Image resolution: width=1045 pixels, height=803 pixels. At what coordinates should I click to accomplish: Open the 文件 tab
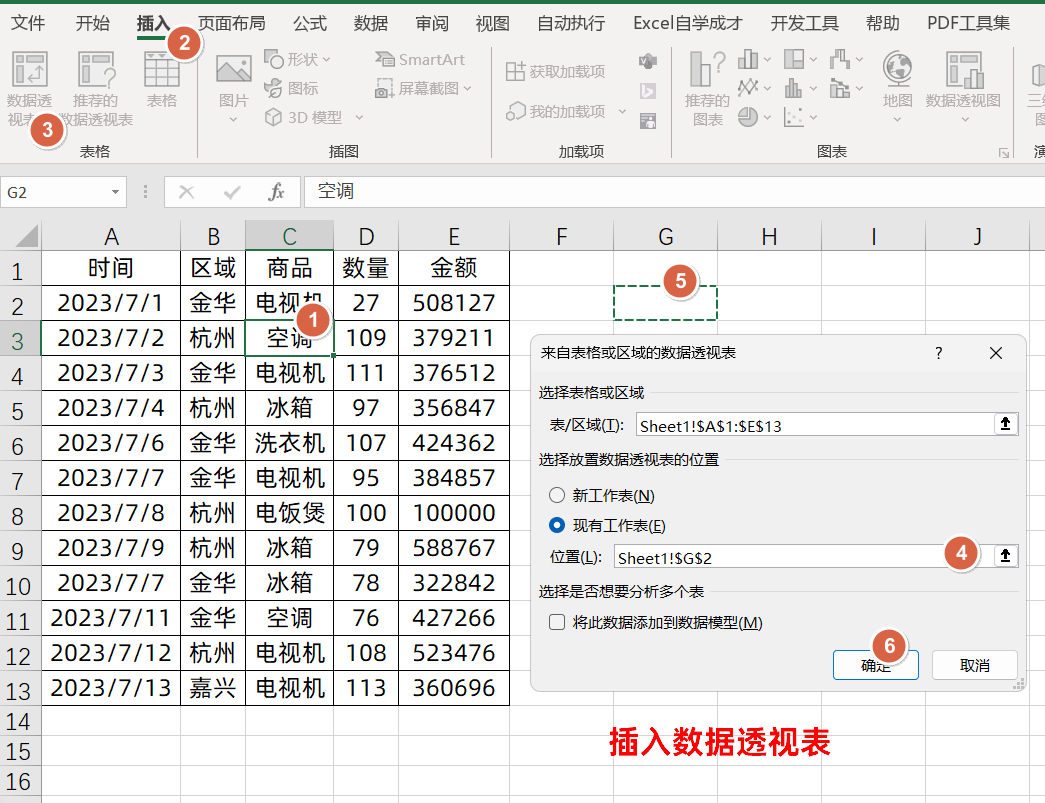[x=28, y=23]
